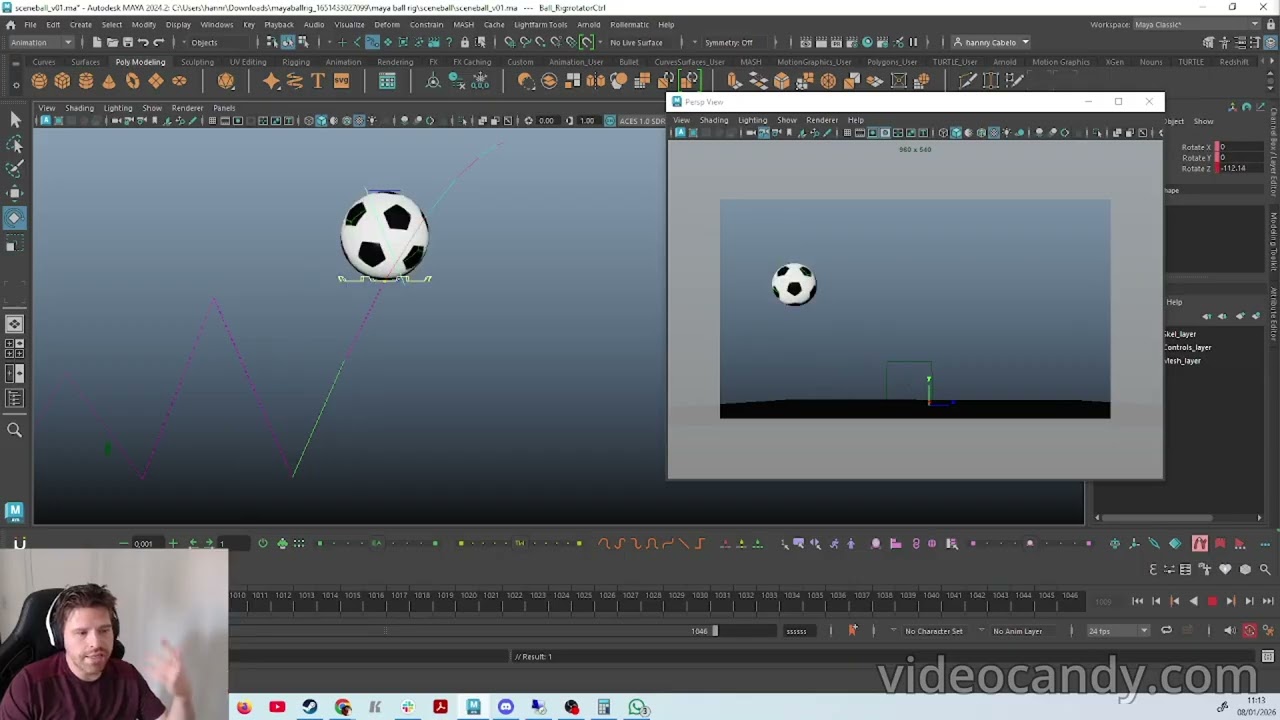Click the SVG import shelf icon
Image resolution: width=1280 pixels, height=720 pixels.
pos(341,81)
